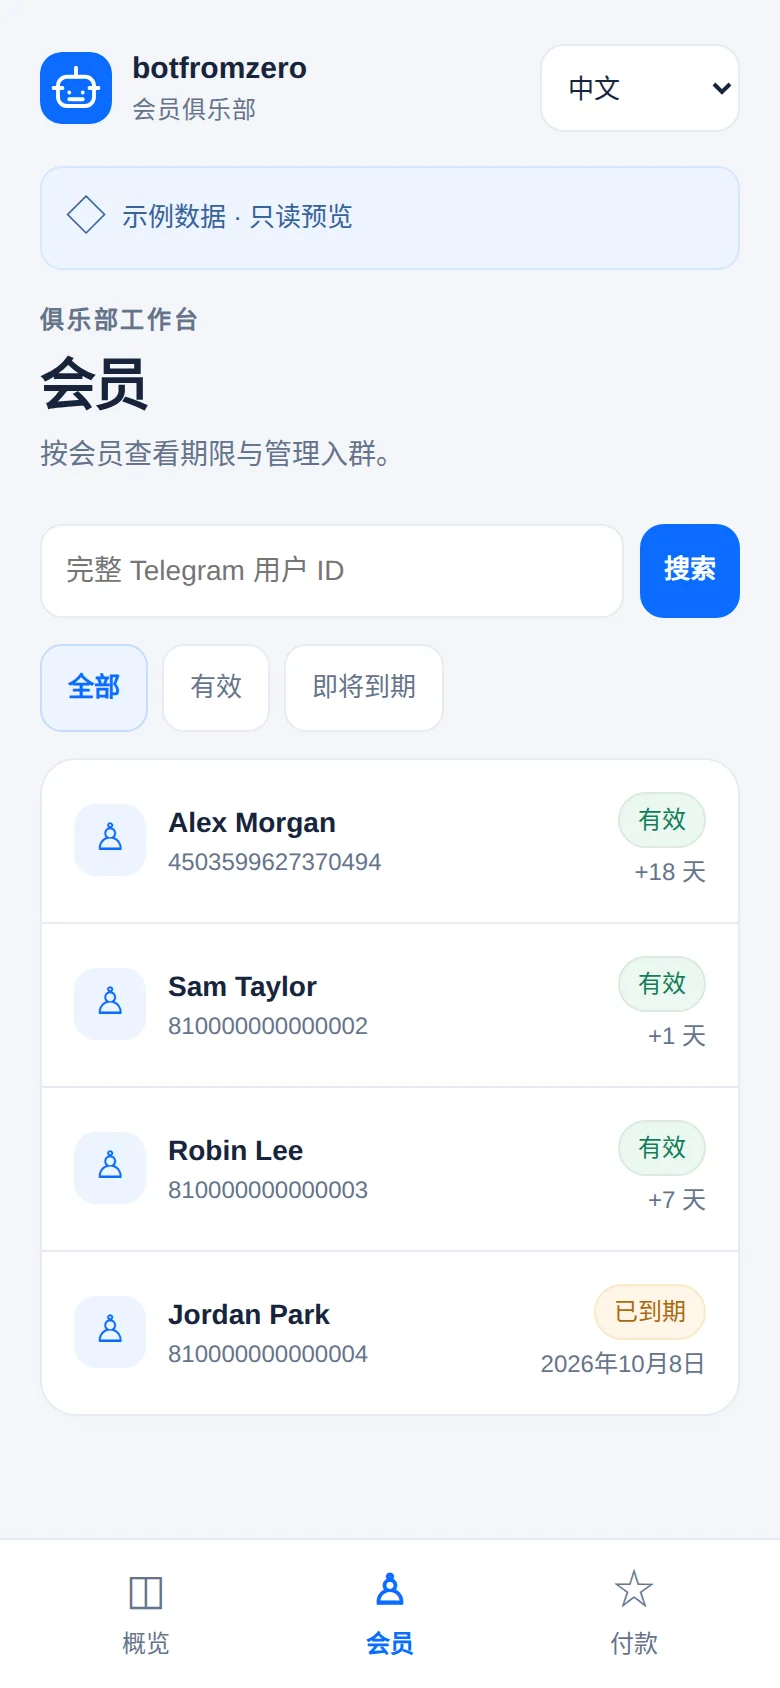Click the botfromzero robot logo icon
The image size is (780, 1688).
[x=76, y=88]
